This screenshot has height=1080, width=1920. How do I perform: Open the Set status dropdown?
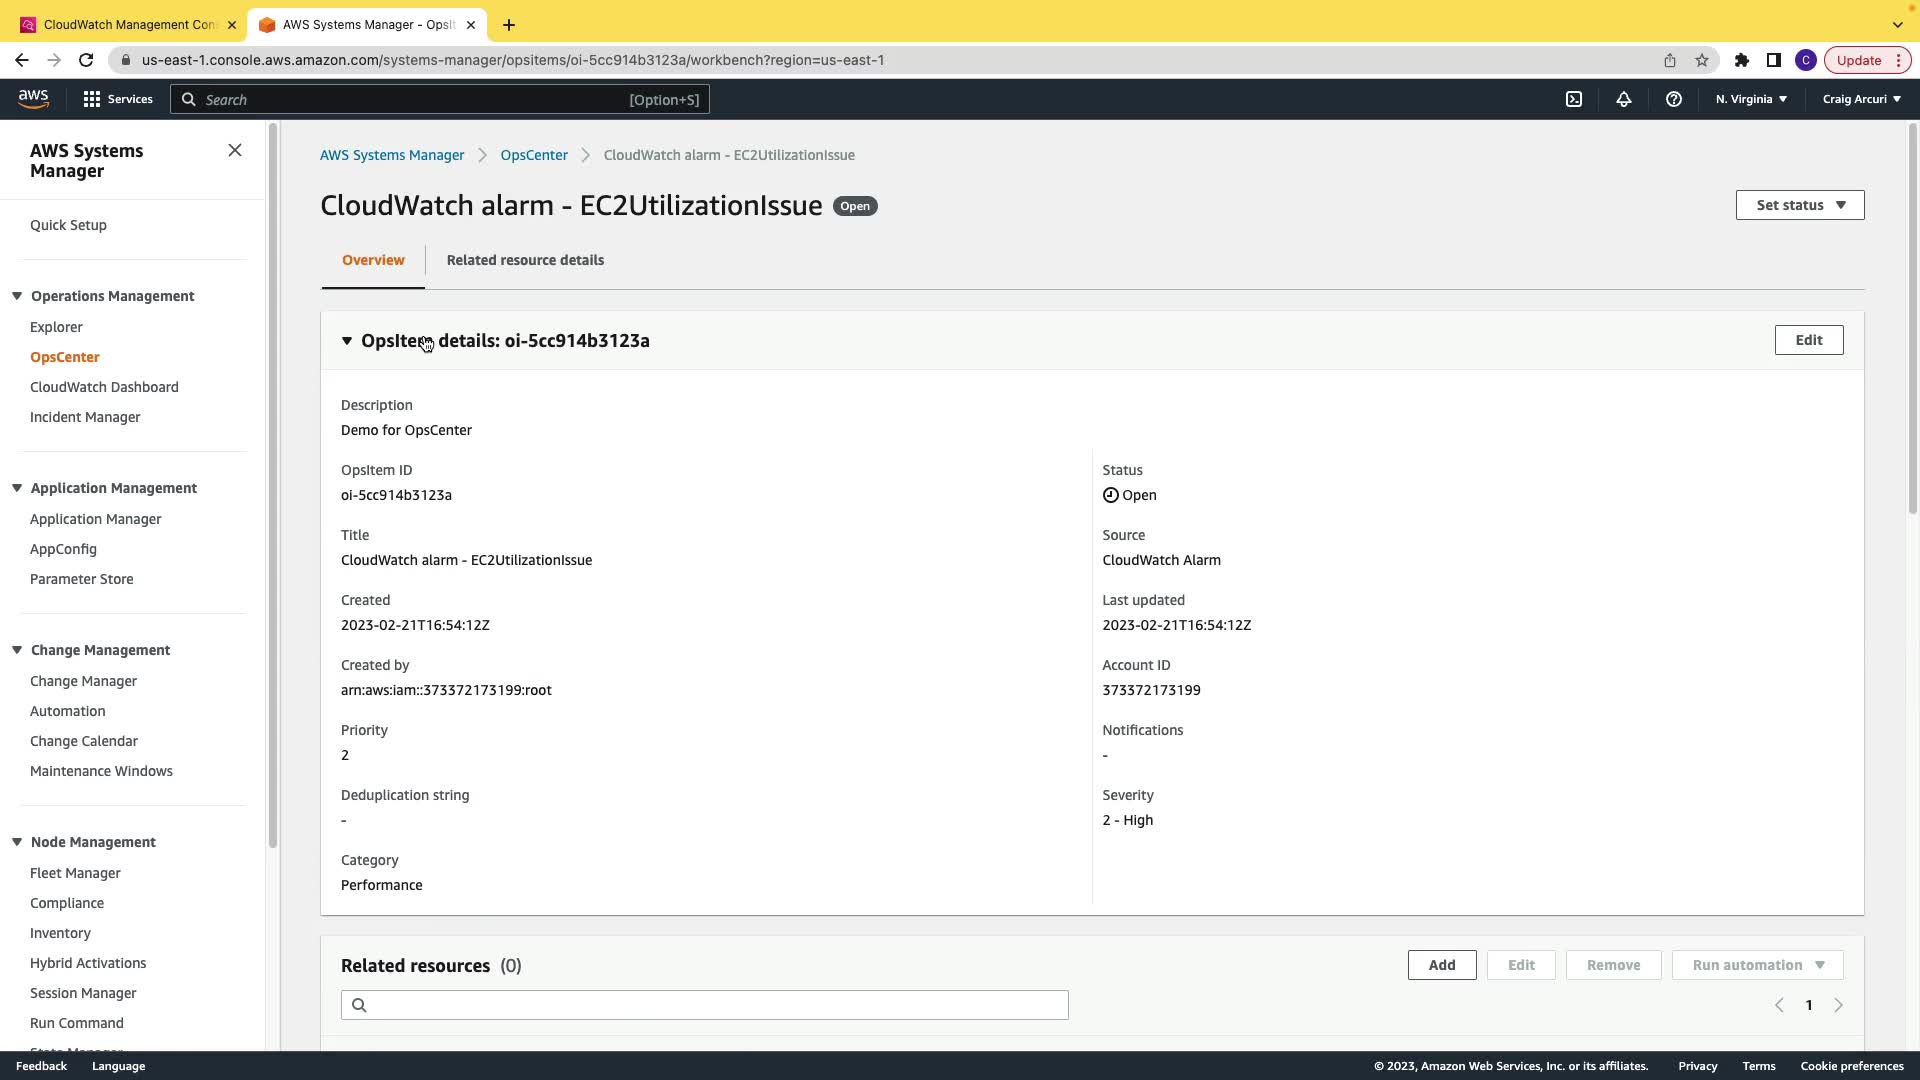point(1800,205)
